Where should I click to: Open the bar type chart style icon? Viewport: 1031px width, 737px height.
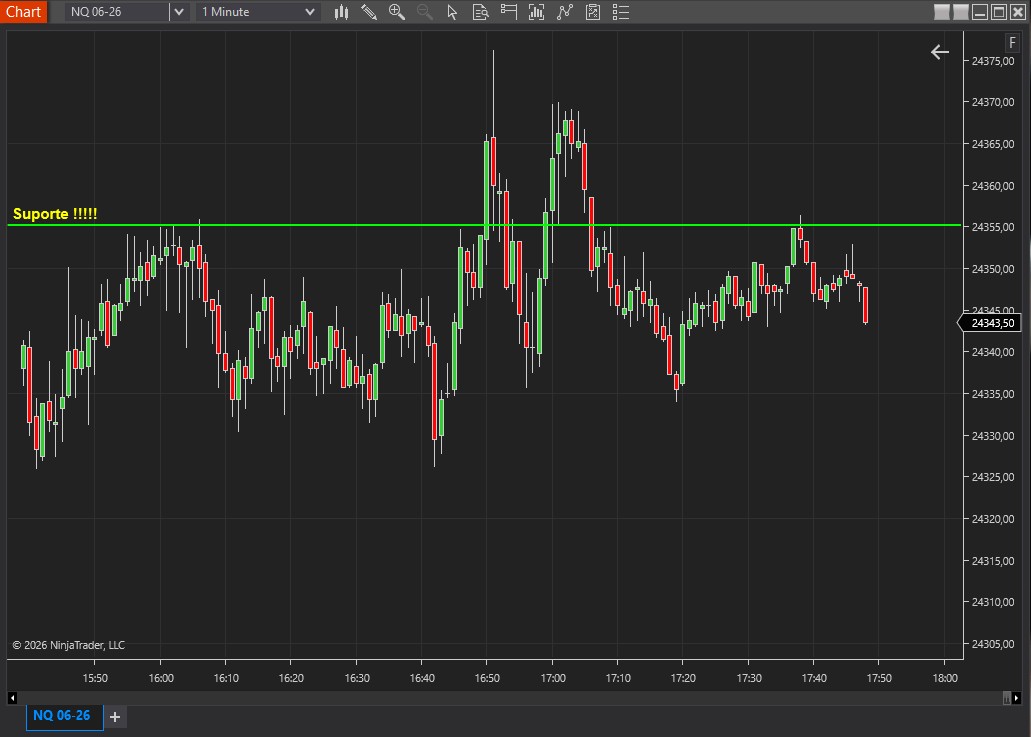[x=341, y=12]
